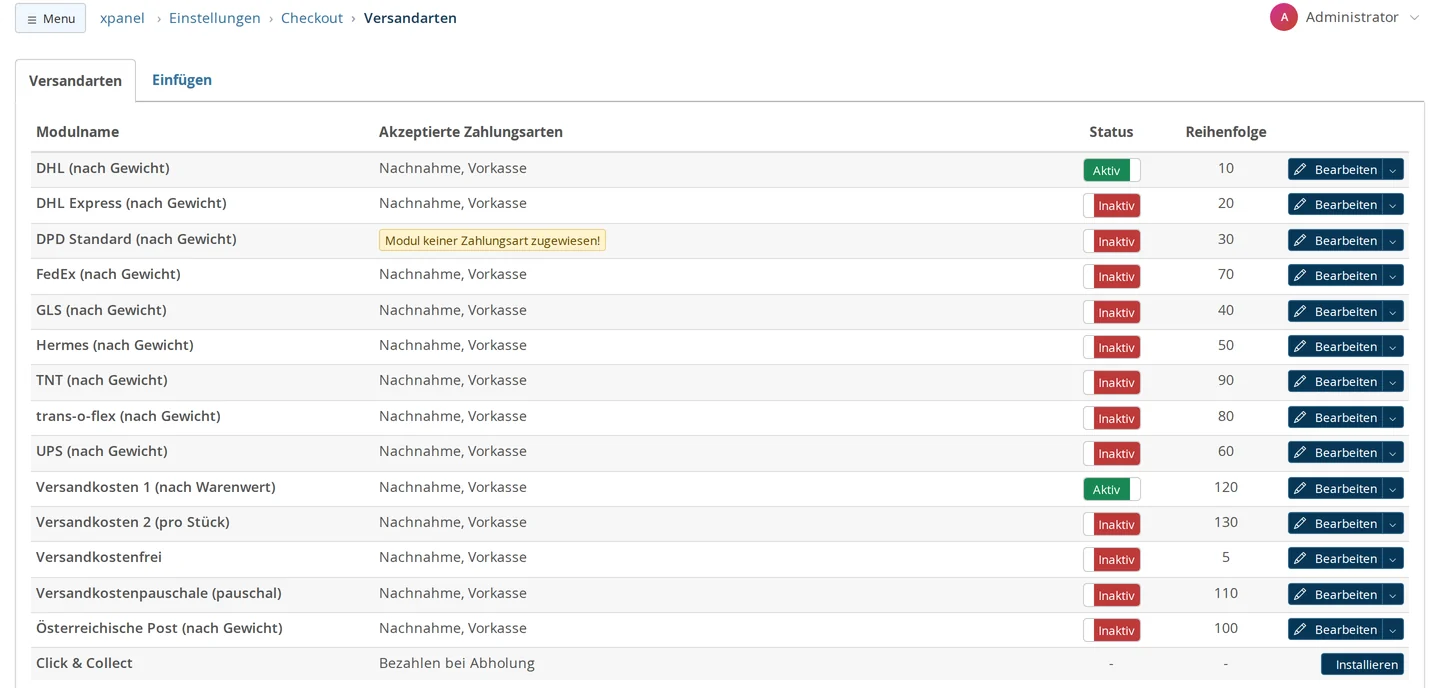The image size is (1440, 688).
Task: Toggle status of DHL (nach Gewicht)
Action: click(x=1112, y=170)
